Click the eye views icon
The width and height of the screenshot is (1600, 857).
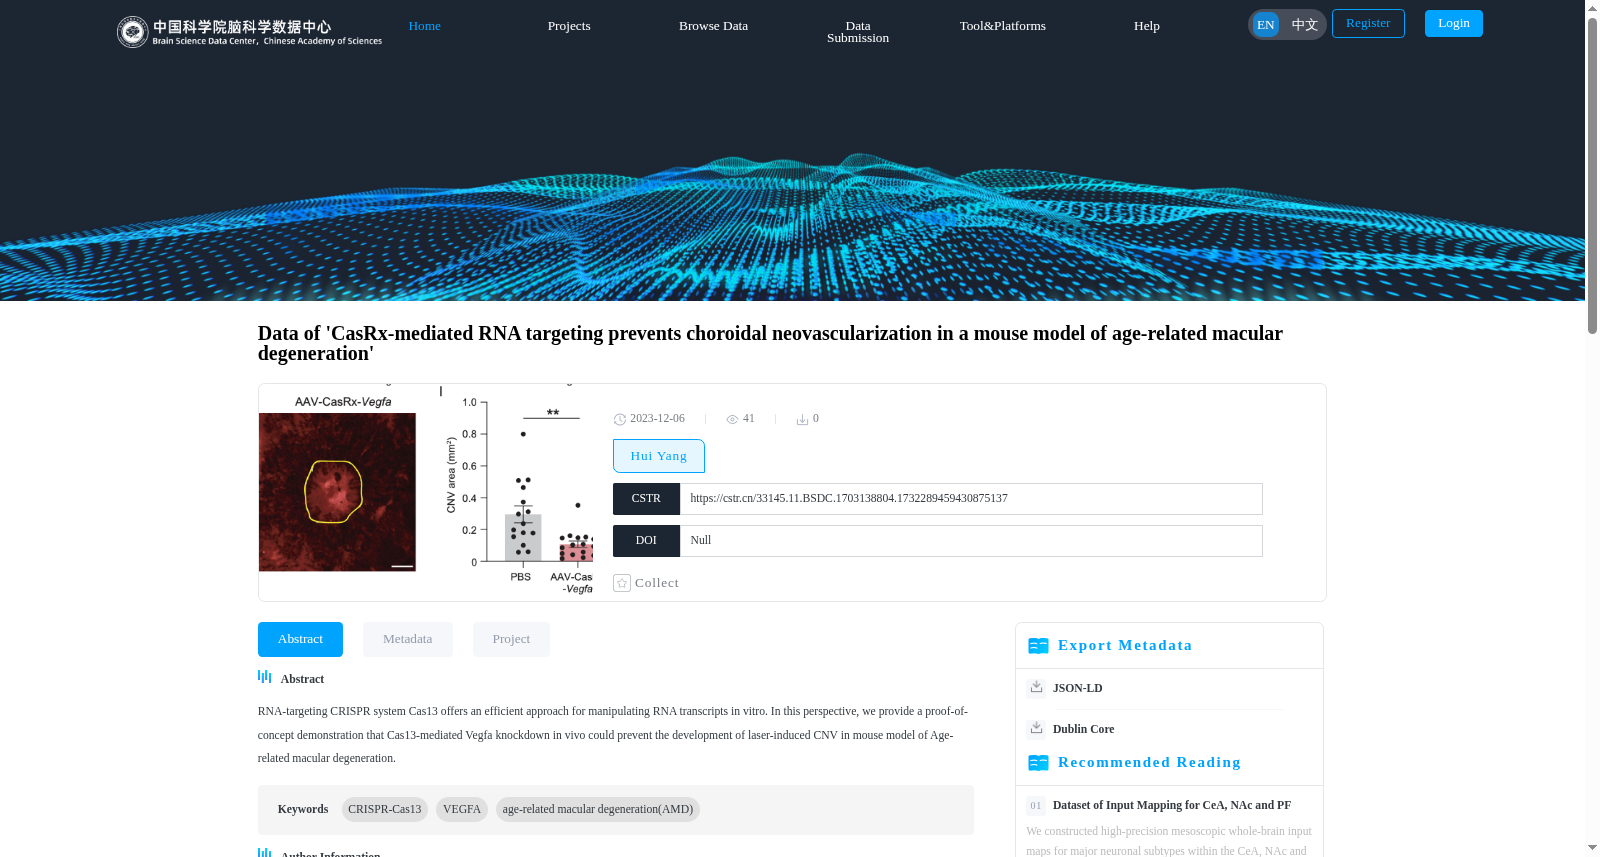(x=732, y=419)
